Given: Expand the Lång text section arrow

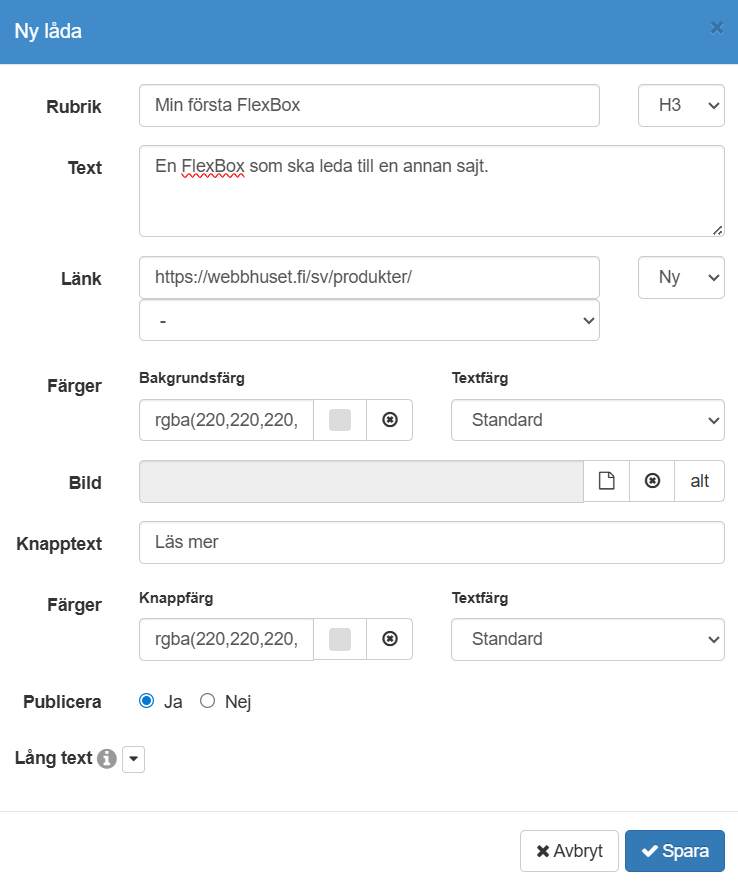Looking at the screenshot, I should (134, 760).
